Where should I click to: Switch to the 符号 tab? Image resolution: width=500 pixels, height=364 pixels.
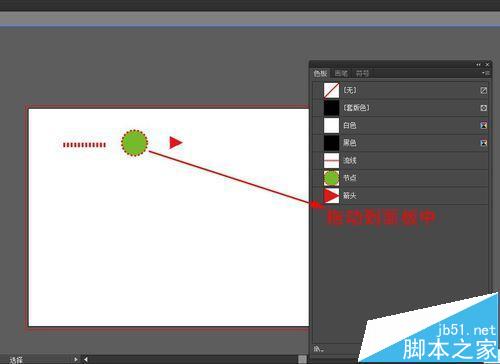[x=362, y=73]
